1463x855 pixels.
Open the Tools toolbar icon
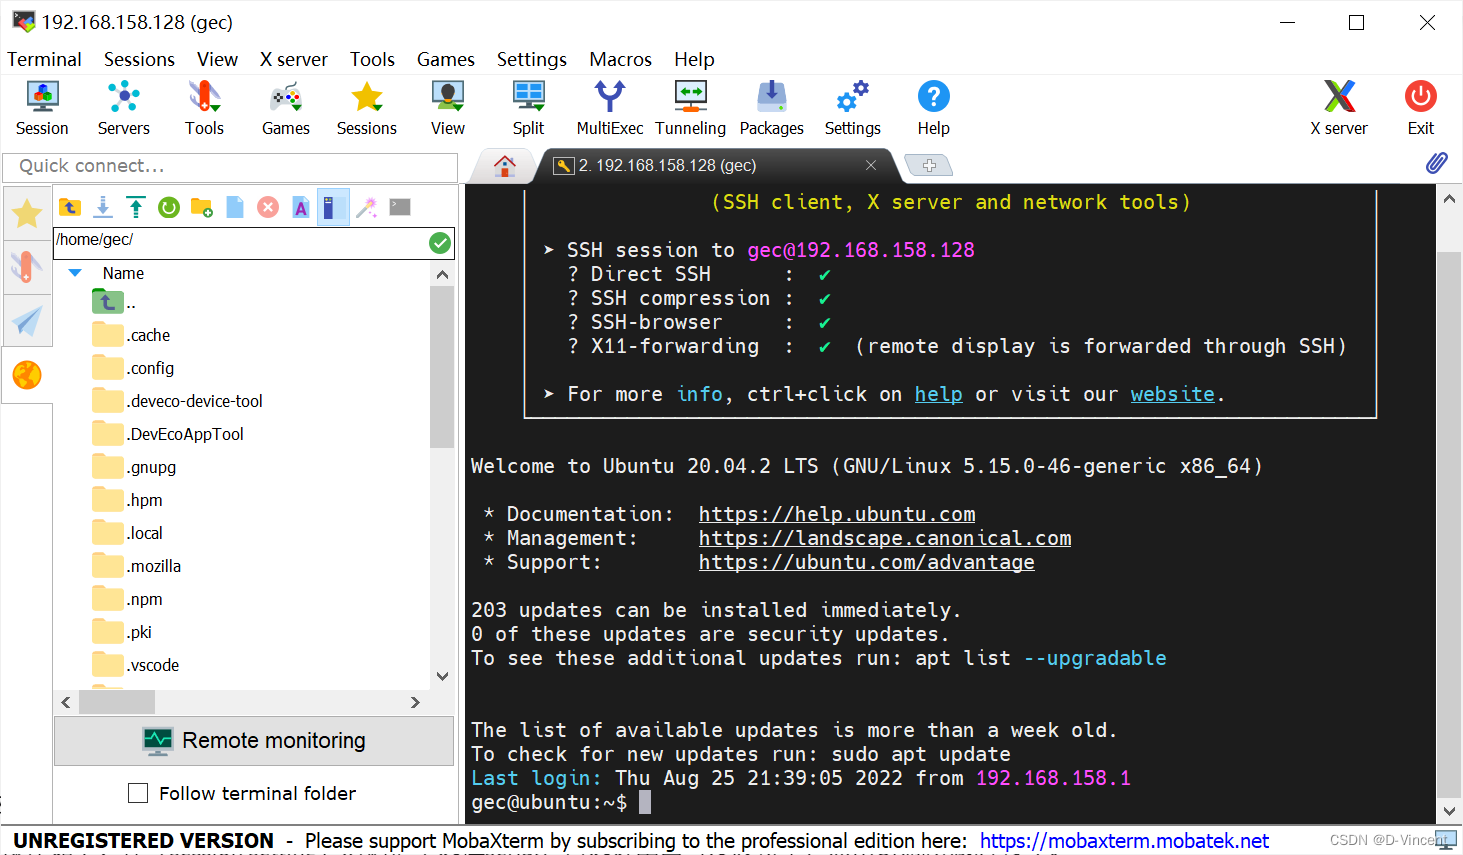(x=204, y=108)
